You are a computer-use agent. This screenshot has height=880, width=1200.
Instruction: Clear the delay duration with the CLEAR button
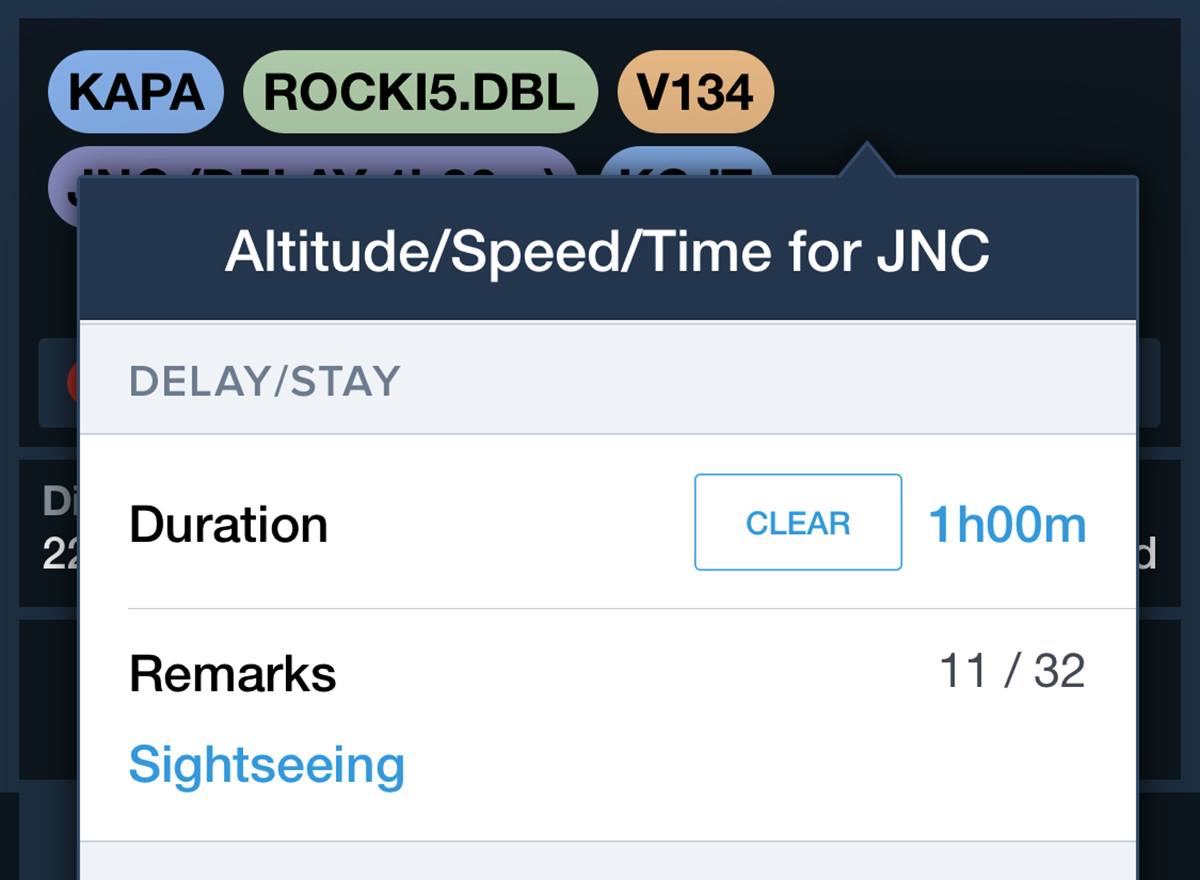[x=798, y=522]
